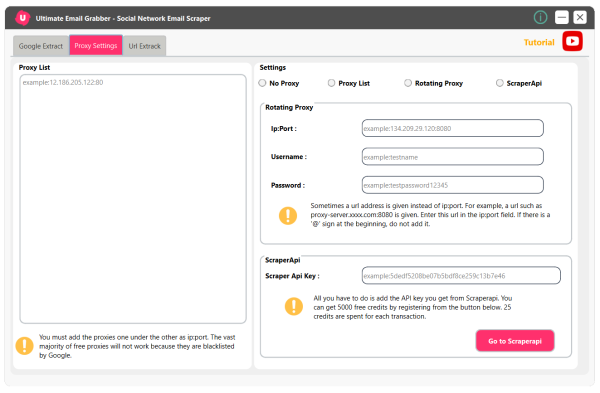Focus the Ip:Port input field

click(x=453, y=128)
